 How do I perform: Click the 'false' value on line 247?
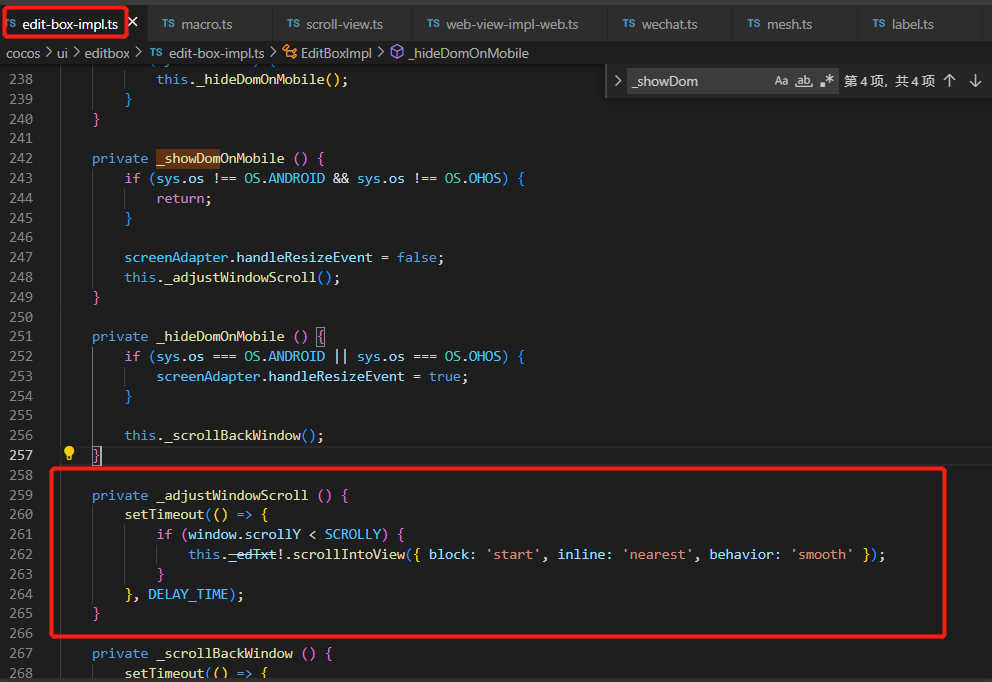pos(416,257)
